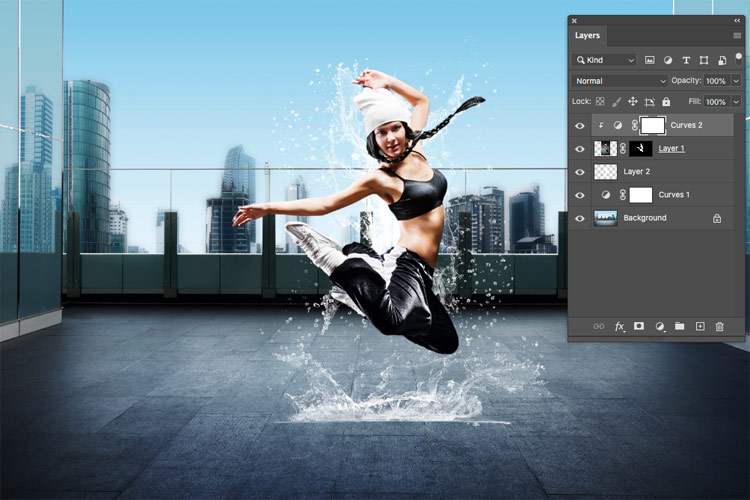Hide the Curves 2 layer

point(580,126)
